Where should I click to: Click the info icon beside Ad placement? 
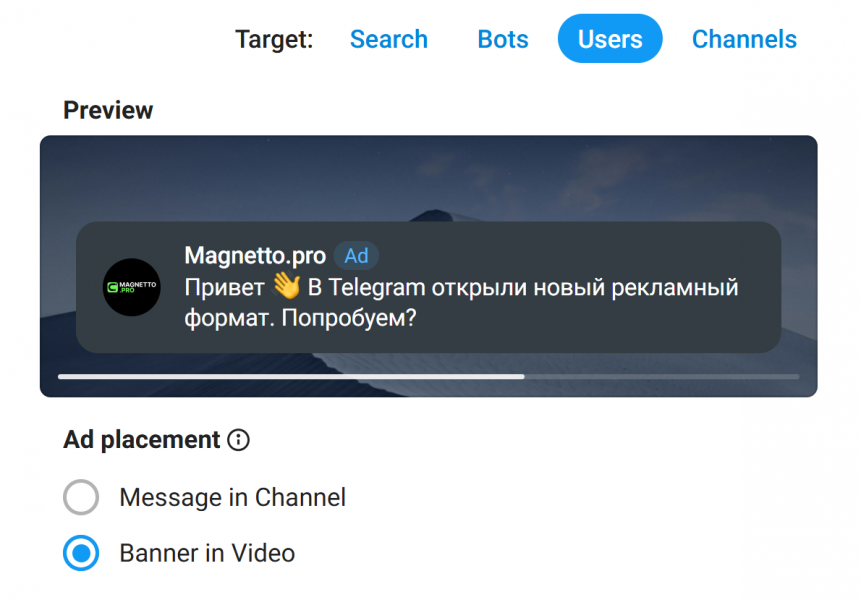[x=238, y=440]
